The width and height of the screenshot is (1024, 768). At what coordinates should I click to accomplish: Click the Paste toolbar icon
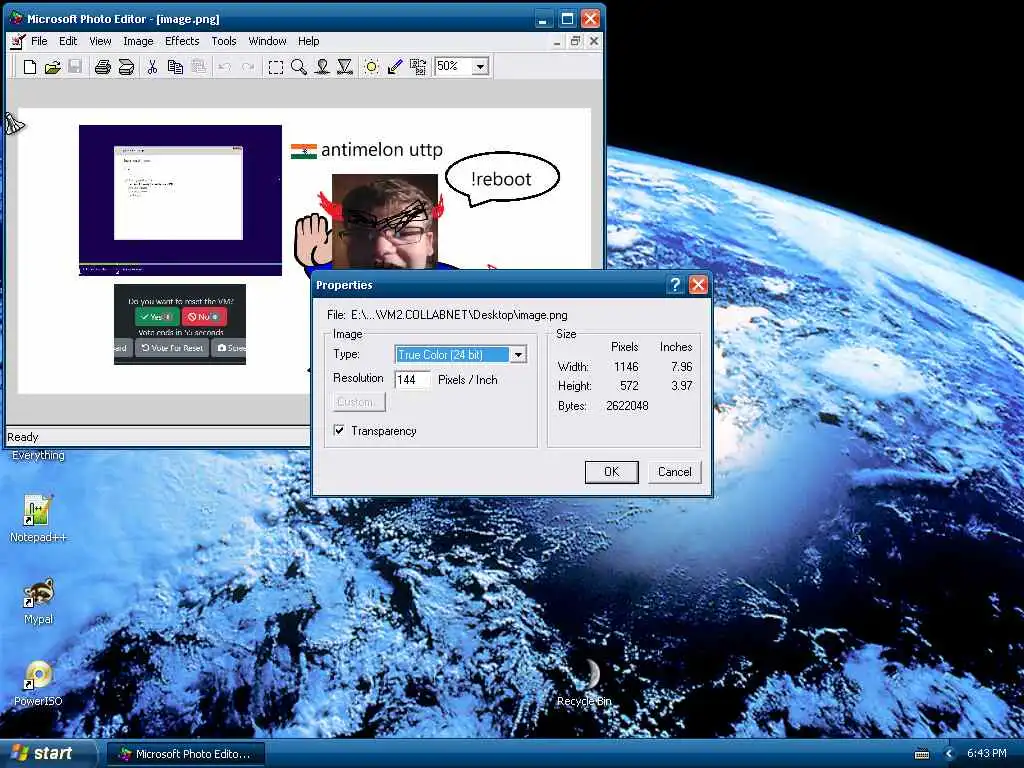pos(199,67)
